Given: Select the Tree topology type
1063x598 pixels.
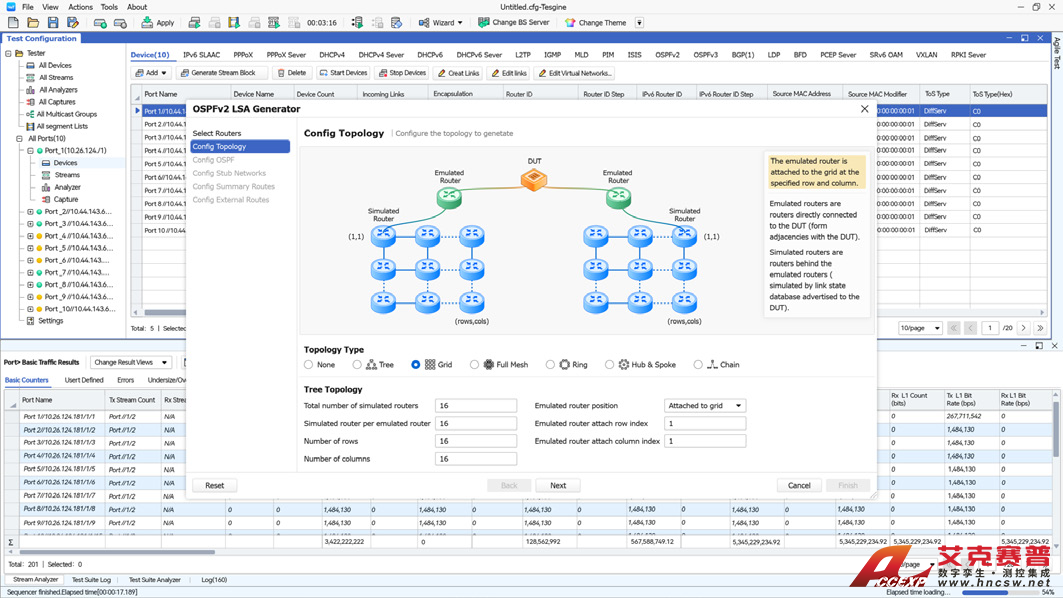Looking at the screenshot, I should pos(357,365).
